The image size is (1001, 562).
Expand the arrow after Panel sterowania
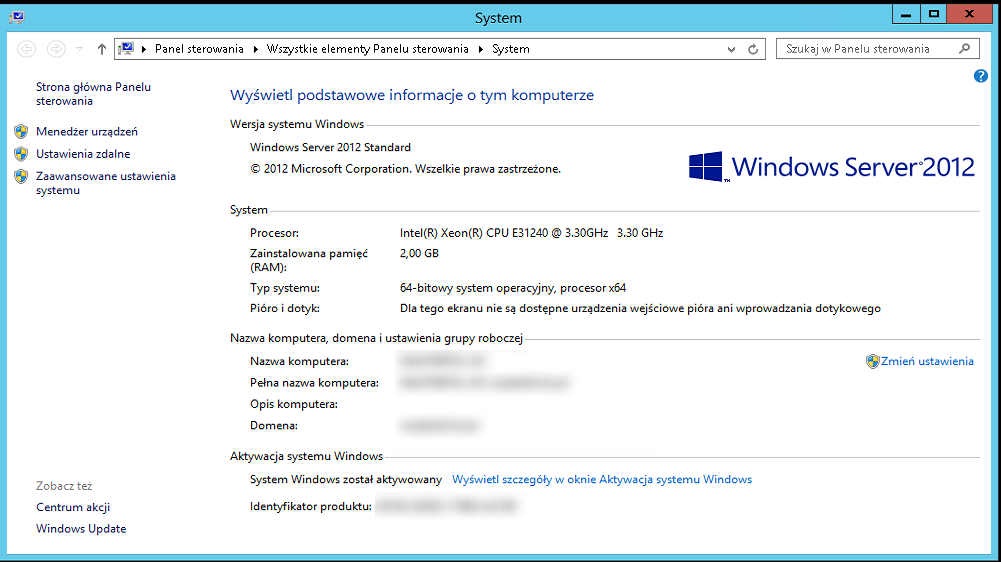256,49
